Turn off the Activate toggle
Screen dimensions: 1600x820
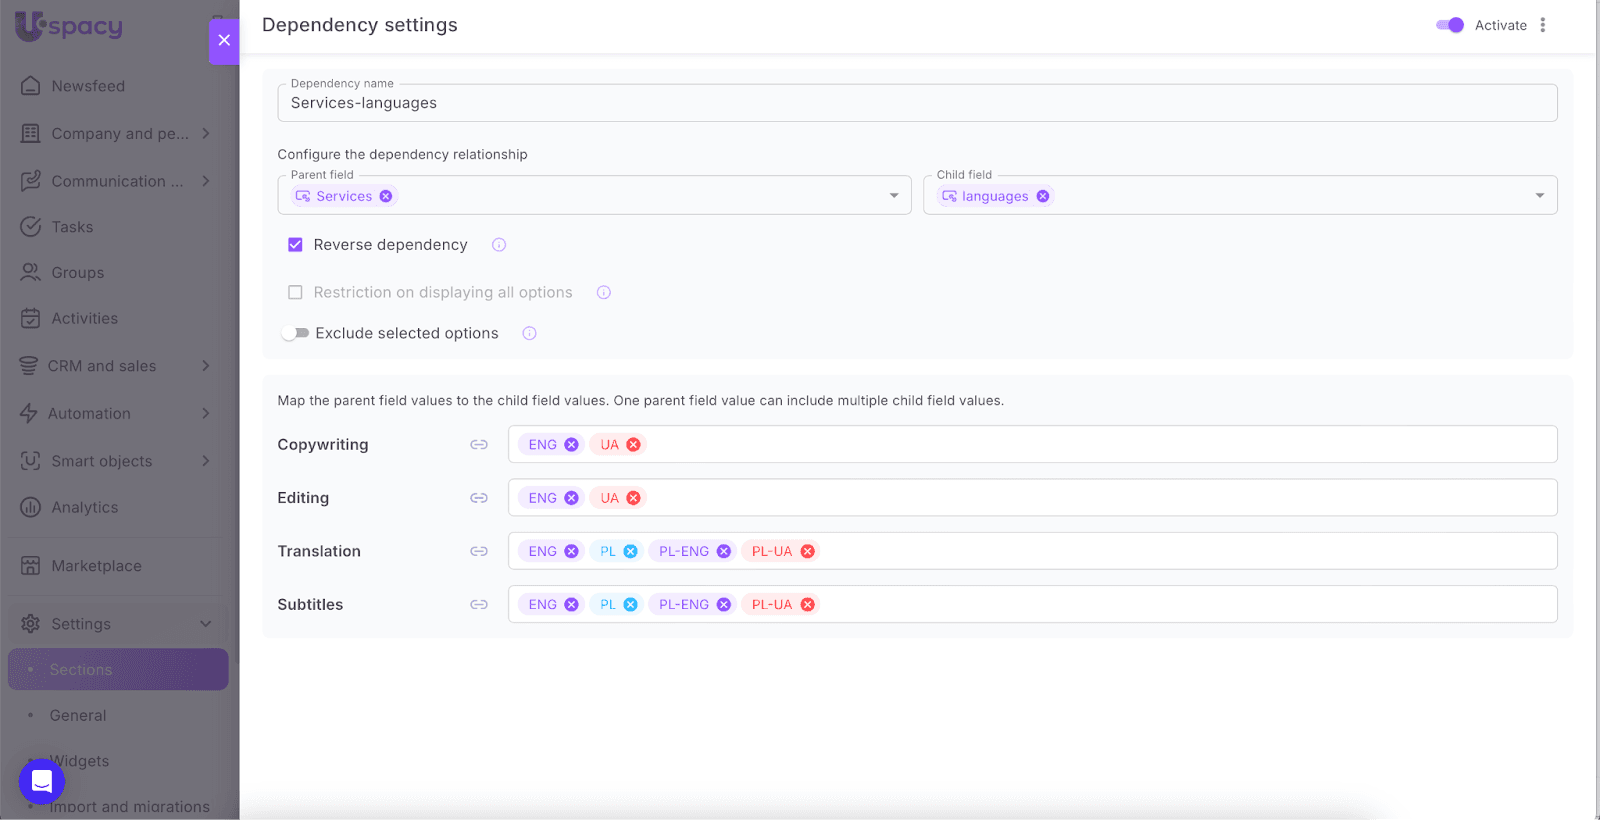[1450, 25]
